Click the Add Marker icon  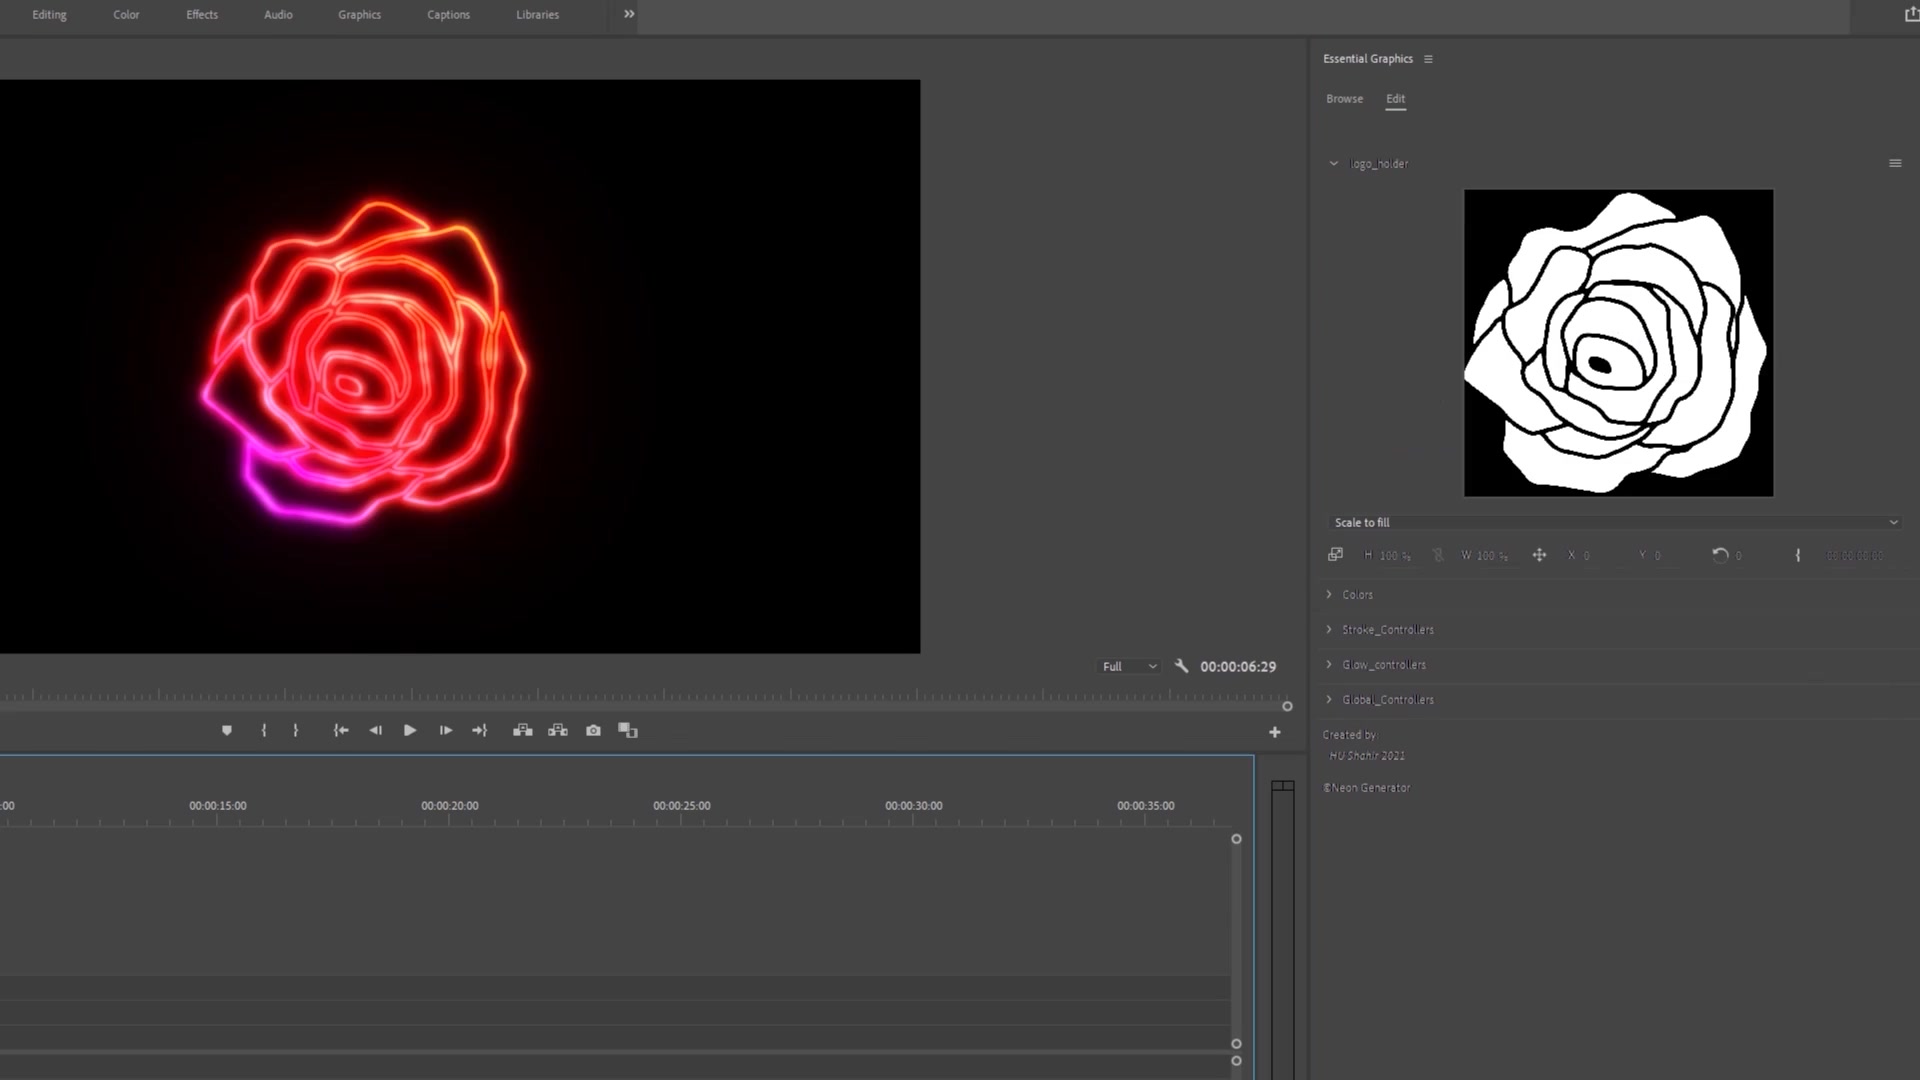(227, 731)
